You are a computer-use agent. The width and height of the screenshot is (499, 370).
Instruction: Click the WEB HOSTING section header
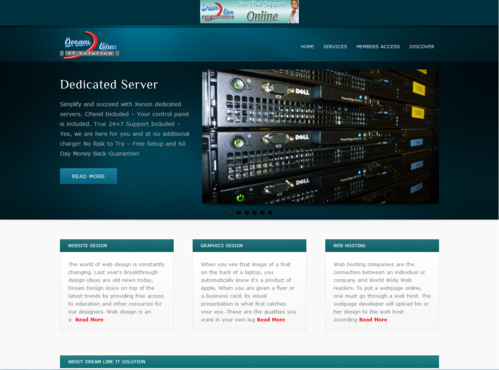[382, 246]
